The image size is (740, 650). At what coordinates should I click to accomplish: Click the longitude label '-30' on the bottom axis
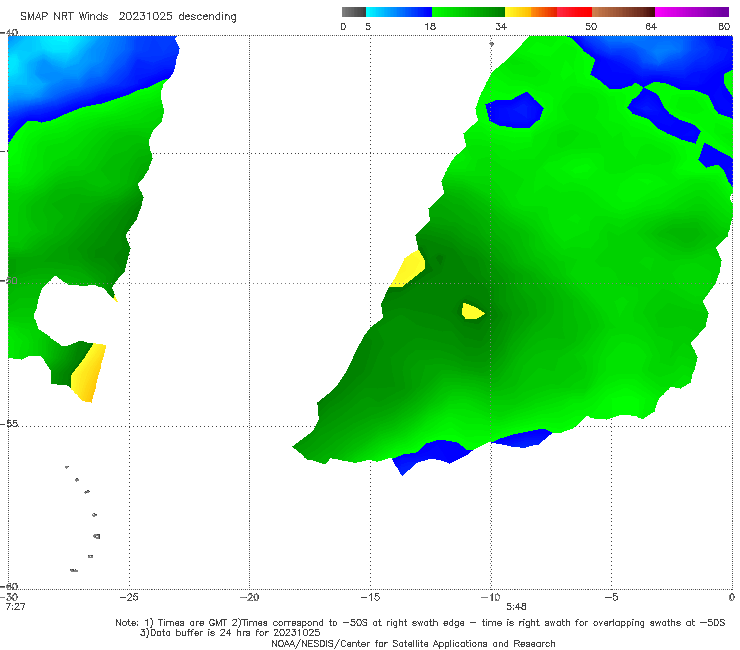10,597
